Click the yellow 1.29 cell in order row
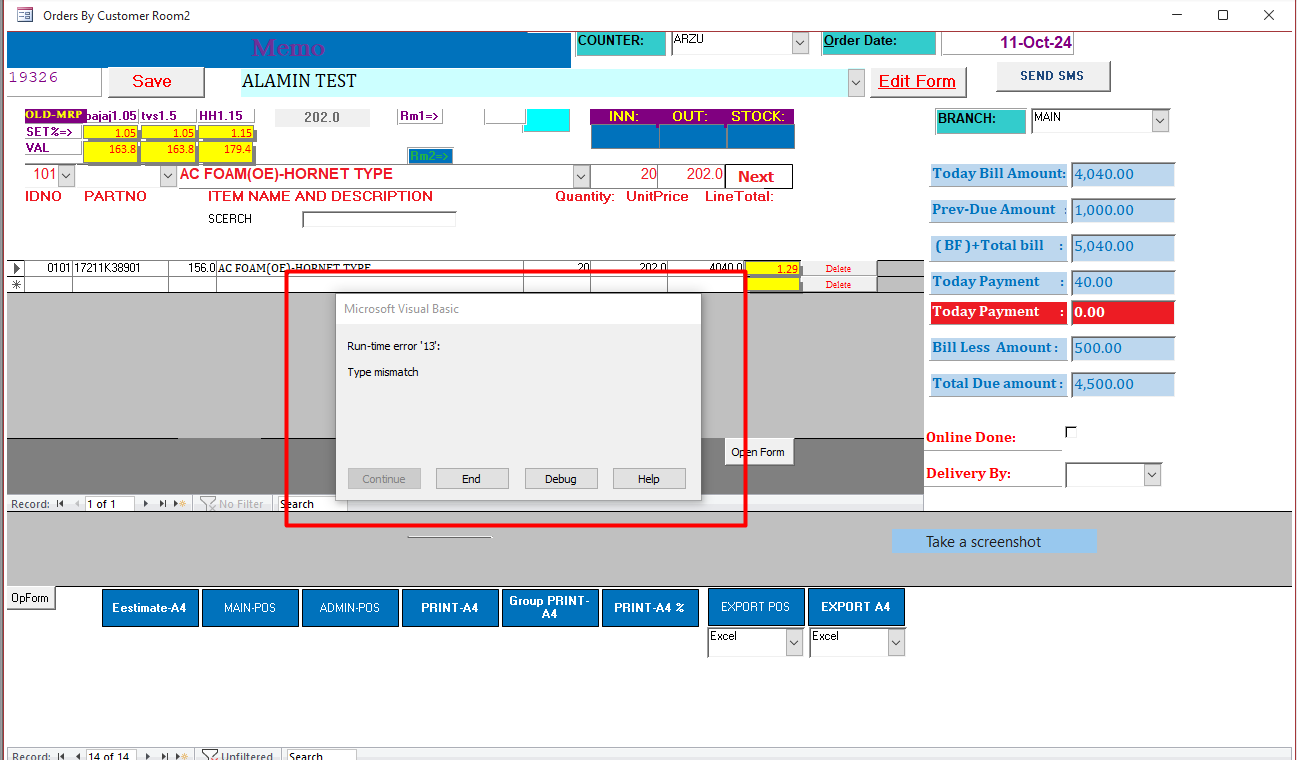This screenshot has width=1297, height=760. point(772,269)
